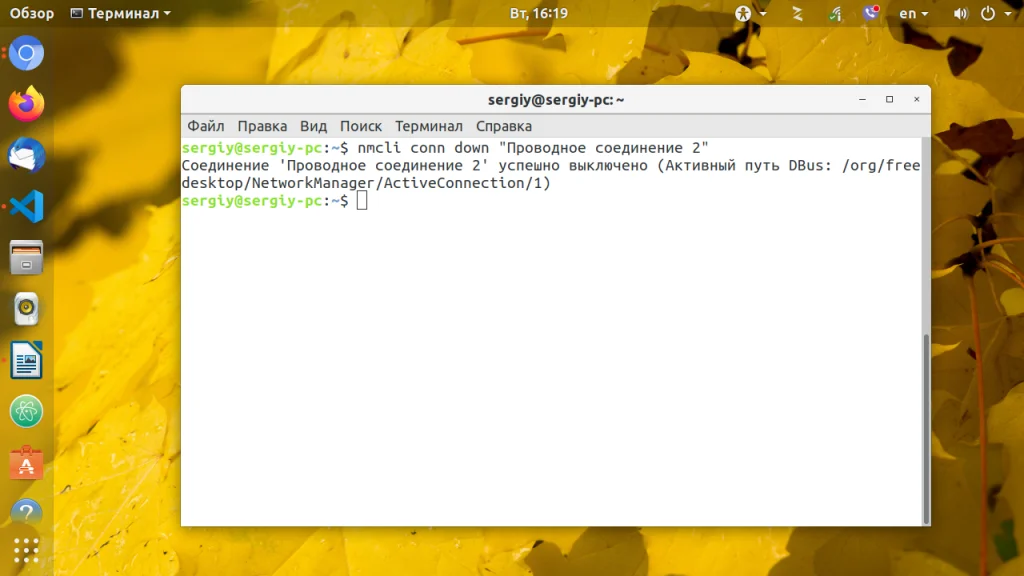Open Rhythmbox speaker icon in dock
The width and height of the screenshot is (1024, 576).
pos(26,308)
